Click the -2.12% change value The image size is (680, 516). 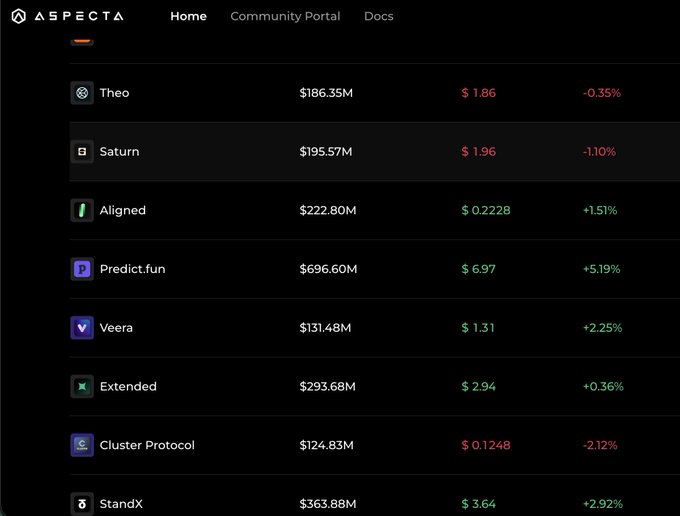(x=600, y=445)
